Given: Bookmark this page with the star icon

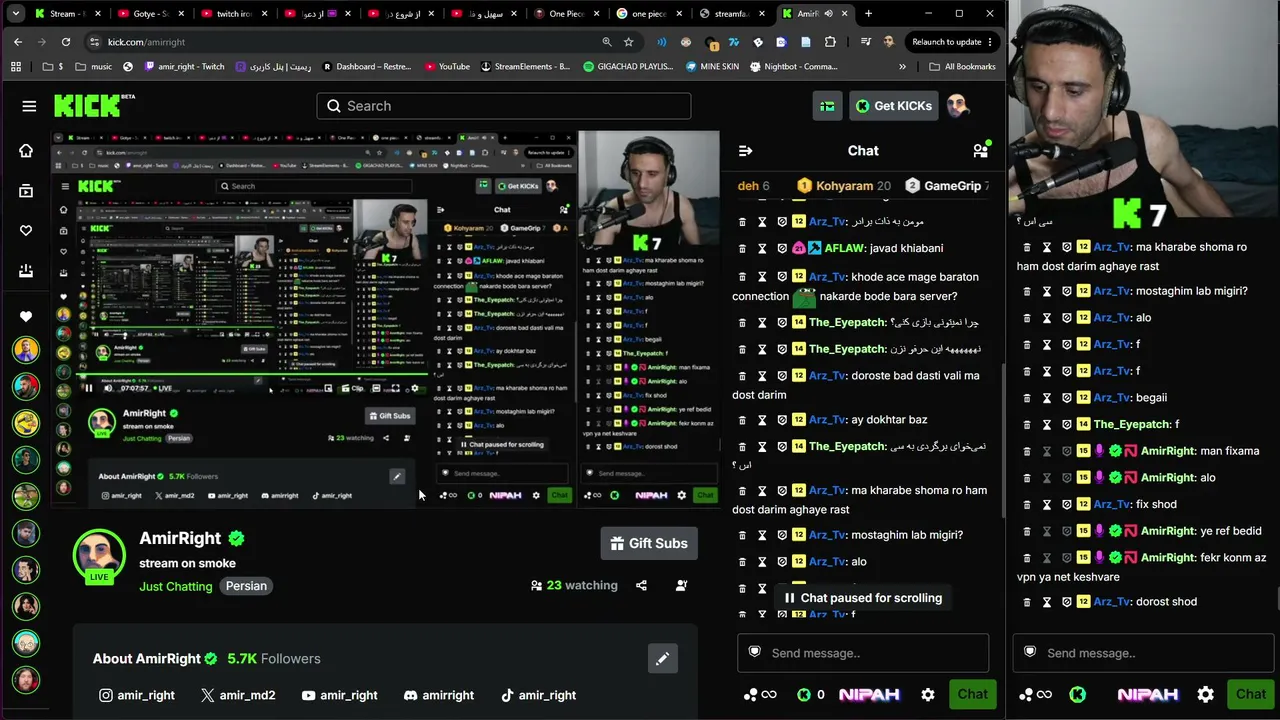Looking at the screenshot, I should click(x=628, y=42).
